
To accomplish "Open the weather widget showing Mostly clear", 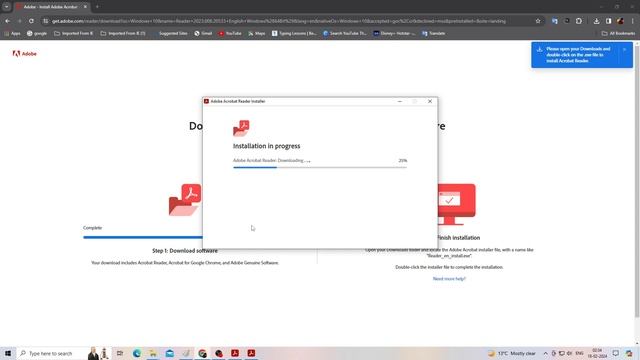I will [512, 353].
